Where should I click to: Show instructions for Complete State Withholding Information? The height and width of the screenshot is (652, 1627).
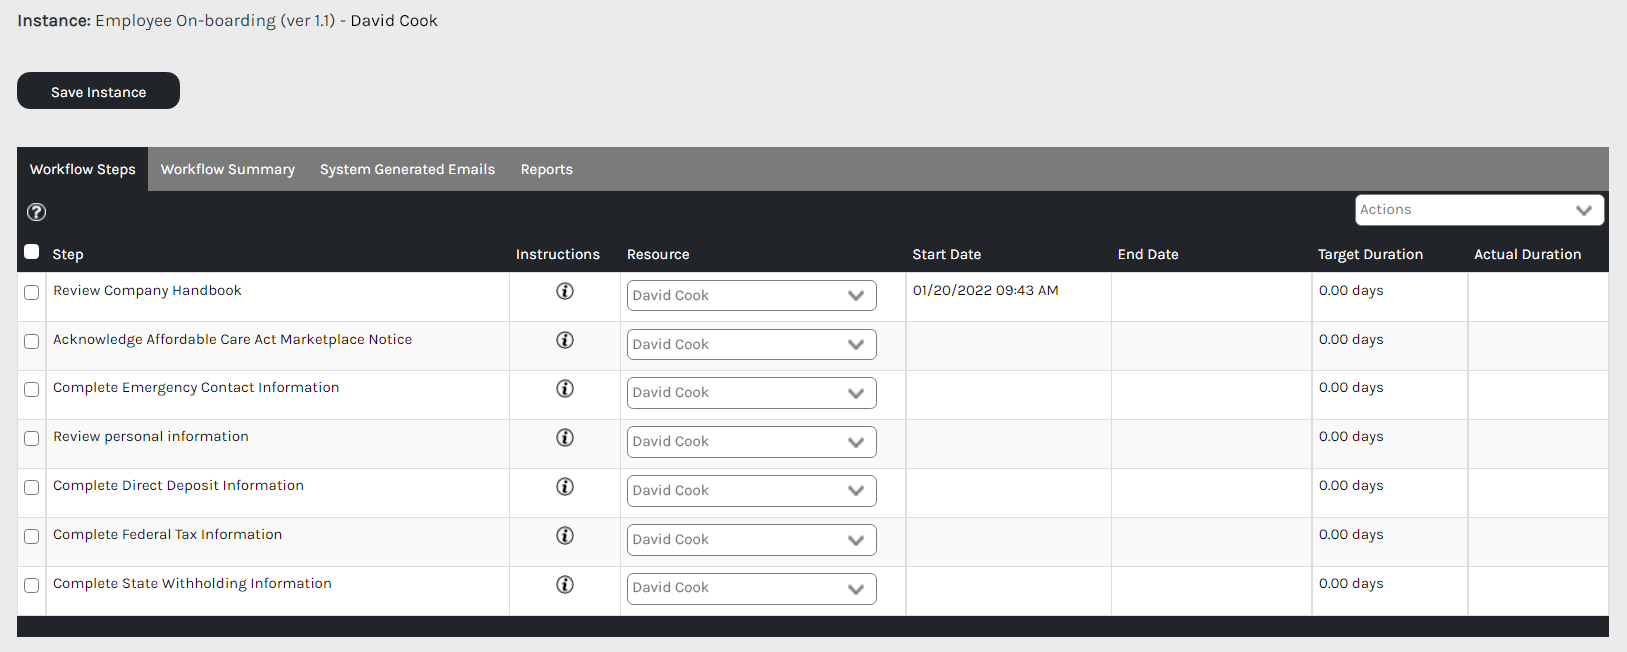point(565,584)
